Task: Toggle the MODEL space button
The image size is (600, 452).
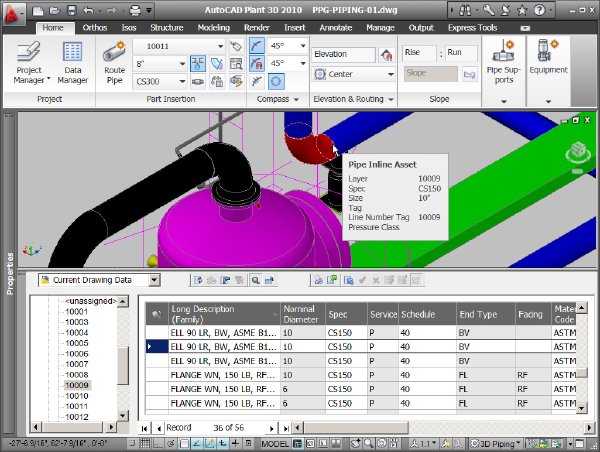Action: tap(274, 444)
